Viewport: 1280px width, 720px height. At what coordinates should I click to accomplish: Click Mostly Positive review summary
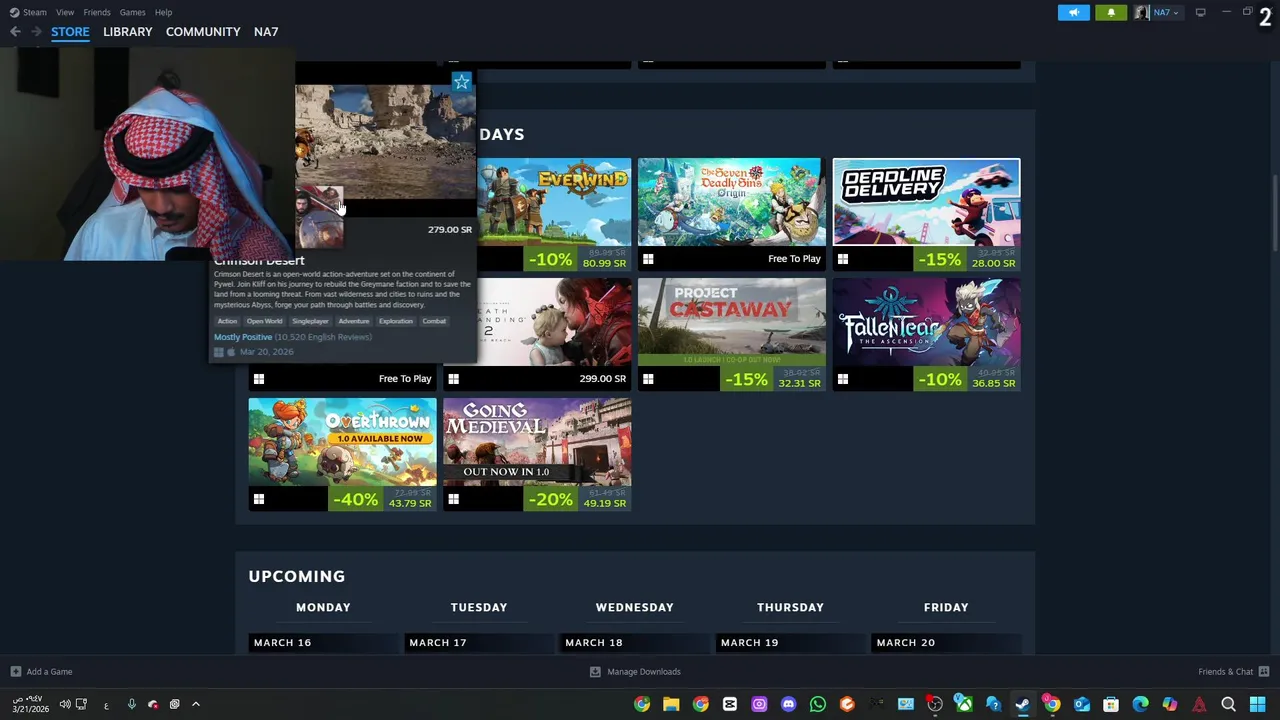click(x=243, y=337)
